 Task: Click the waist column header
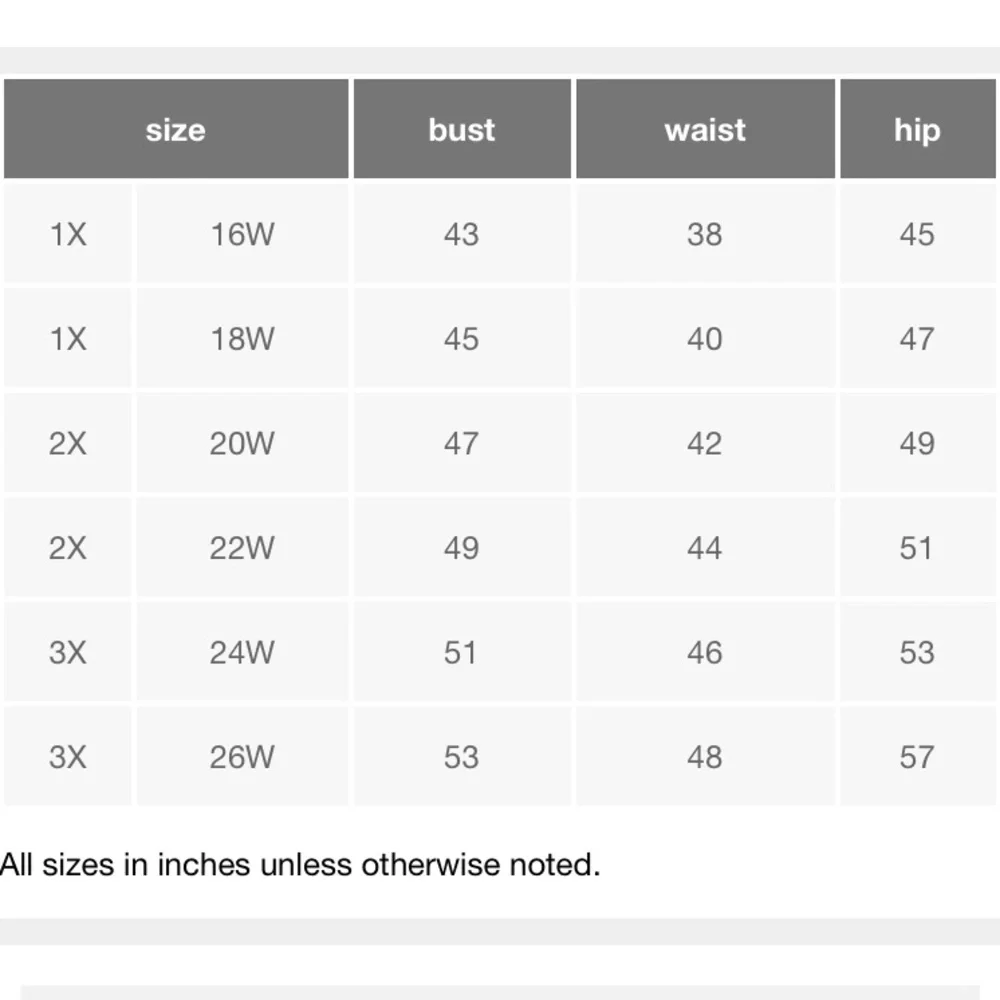[705, 130]
